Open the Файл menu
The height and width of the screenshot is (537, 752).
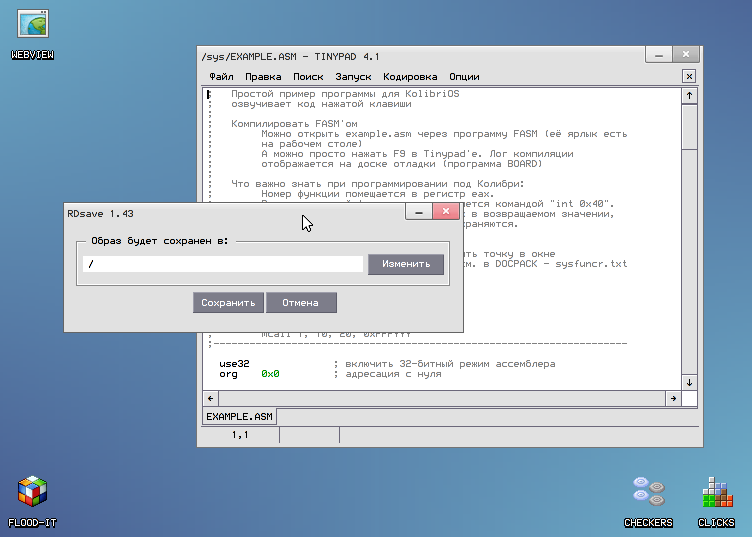coord(222,76)
